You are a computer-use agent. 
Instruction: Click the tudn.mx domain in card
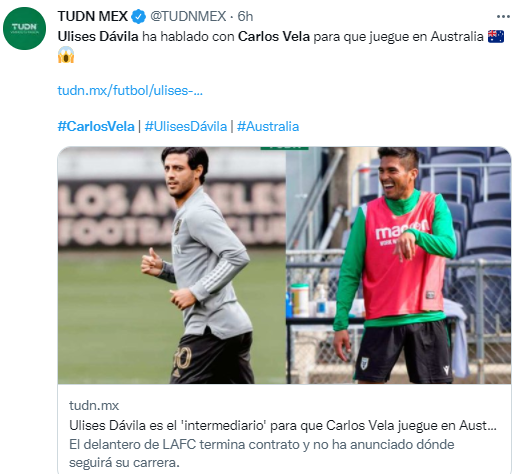point(94,405)
